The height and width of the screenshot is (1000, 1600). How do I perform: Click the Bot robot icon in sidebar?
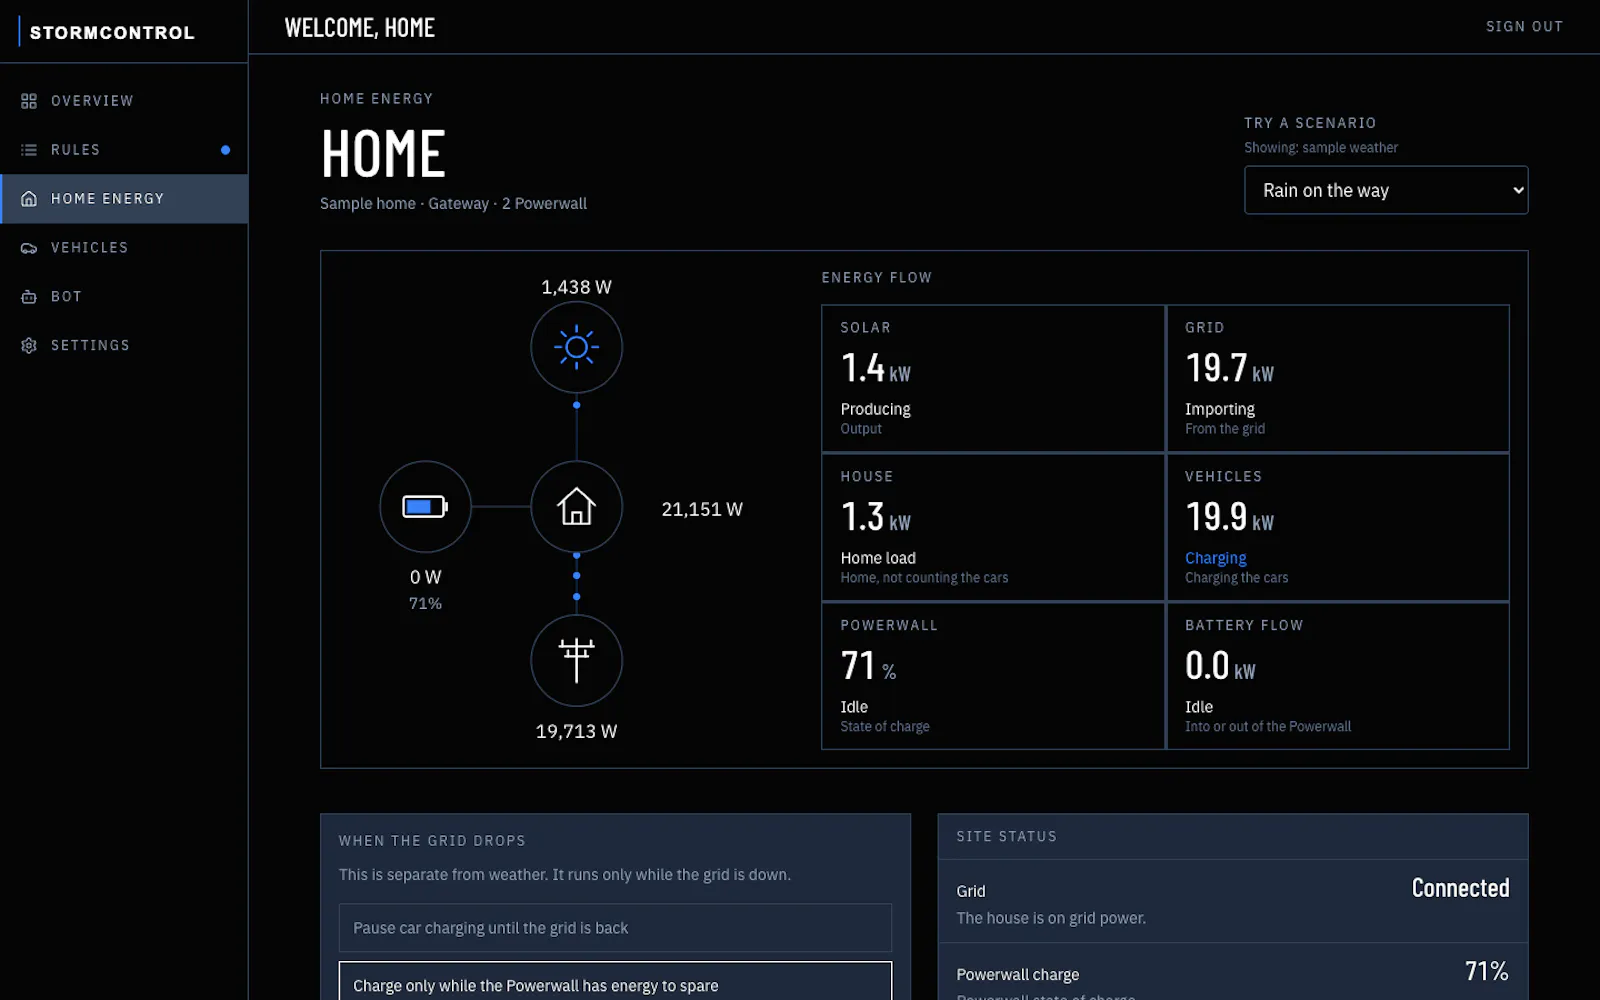[29, 297]
